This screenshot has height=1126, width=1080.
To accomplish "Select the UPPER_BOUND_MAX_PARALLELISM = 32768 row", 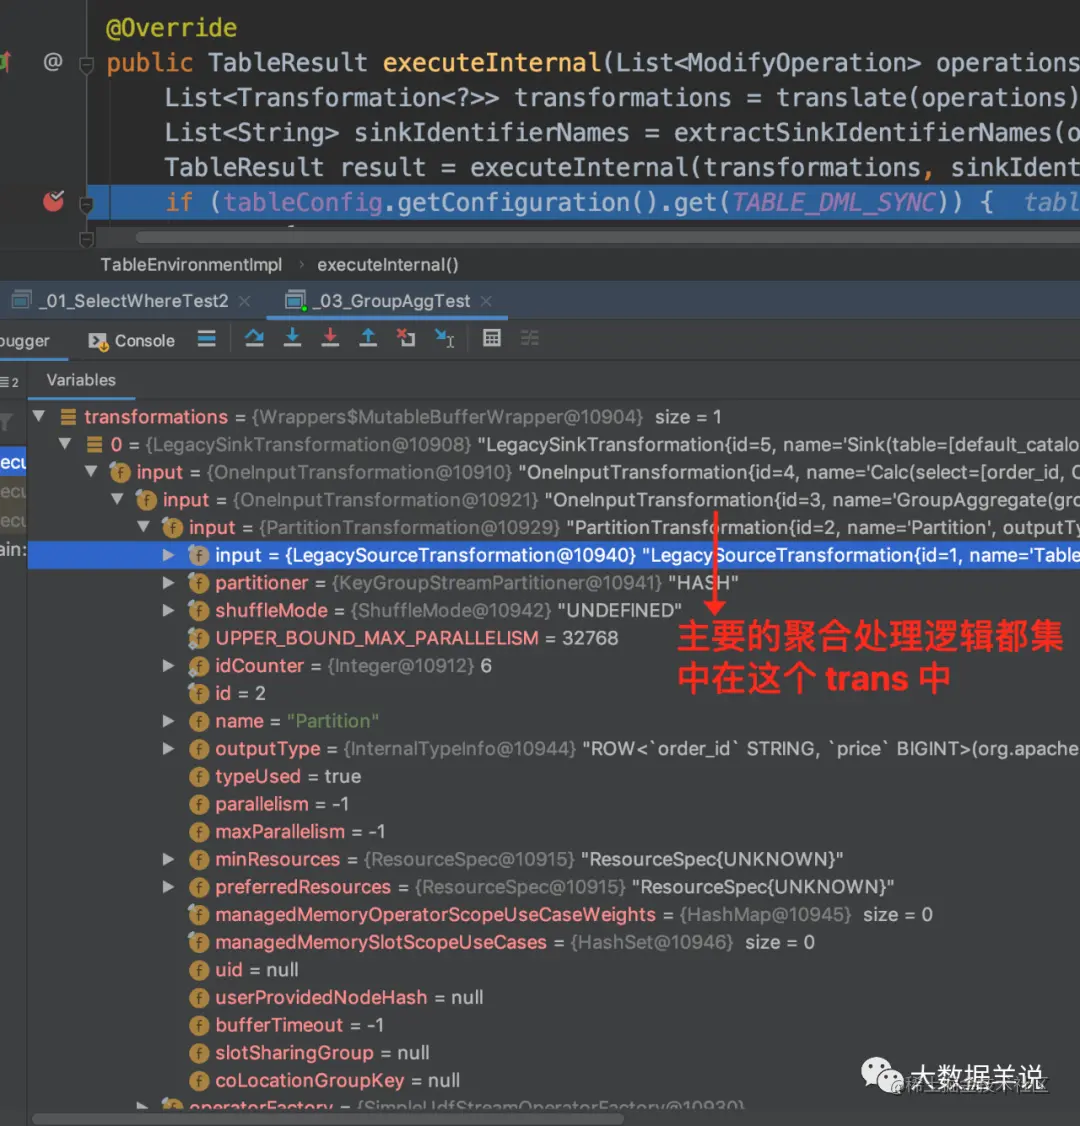I will [x=553, y=638].
